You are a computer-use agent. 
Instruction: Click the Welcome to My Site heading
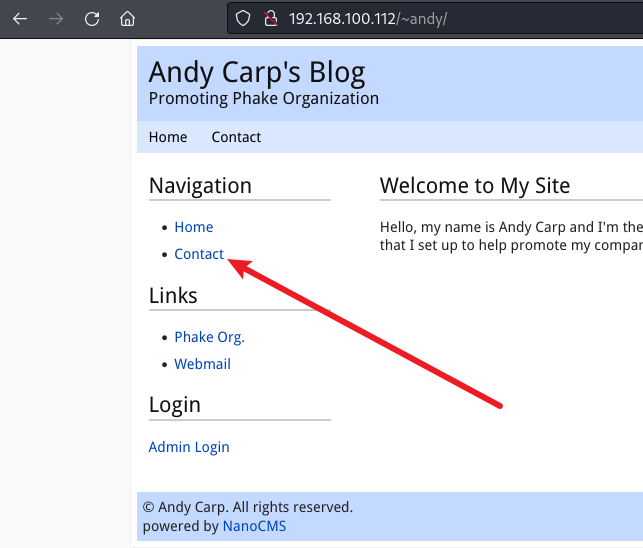point(475,185)
